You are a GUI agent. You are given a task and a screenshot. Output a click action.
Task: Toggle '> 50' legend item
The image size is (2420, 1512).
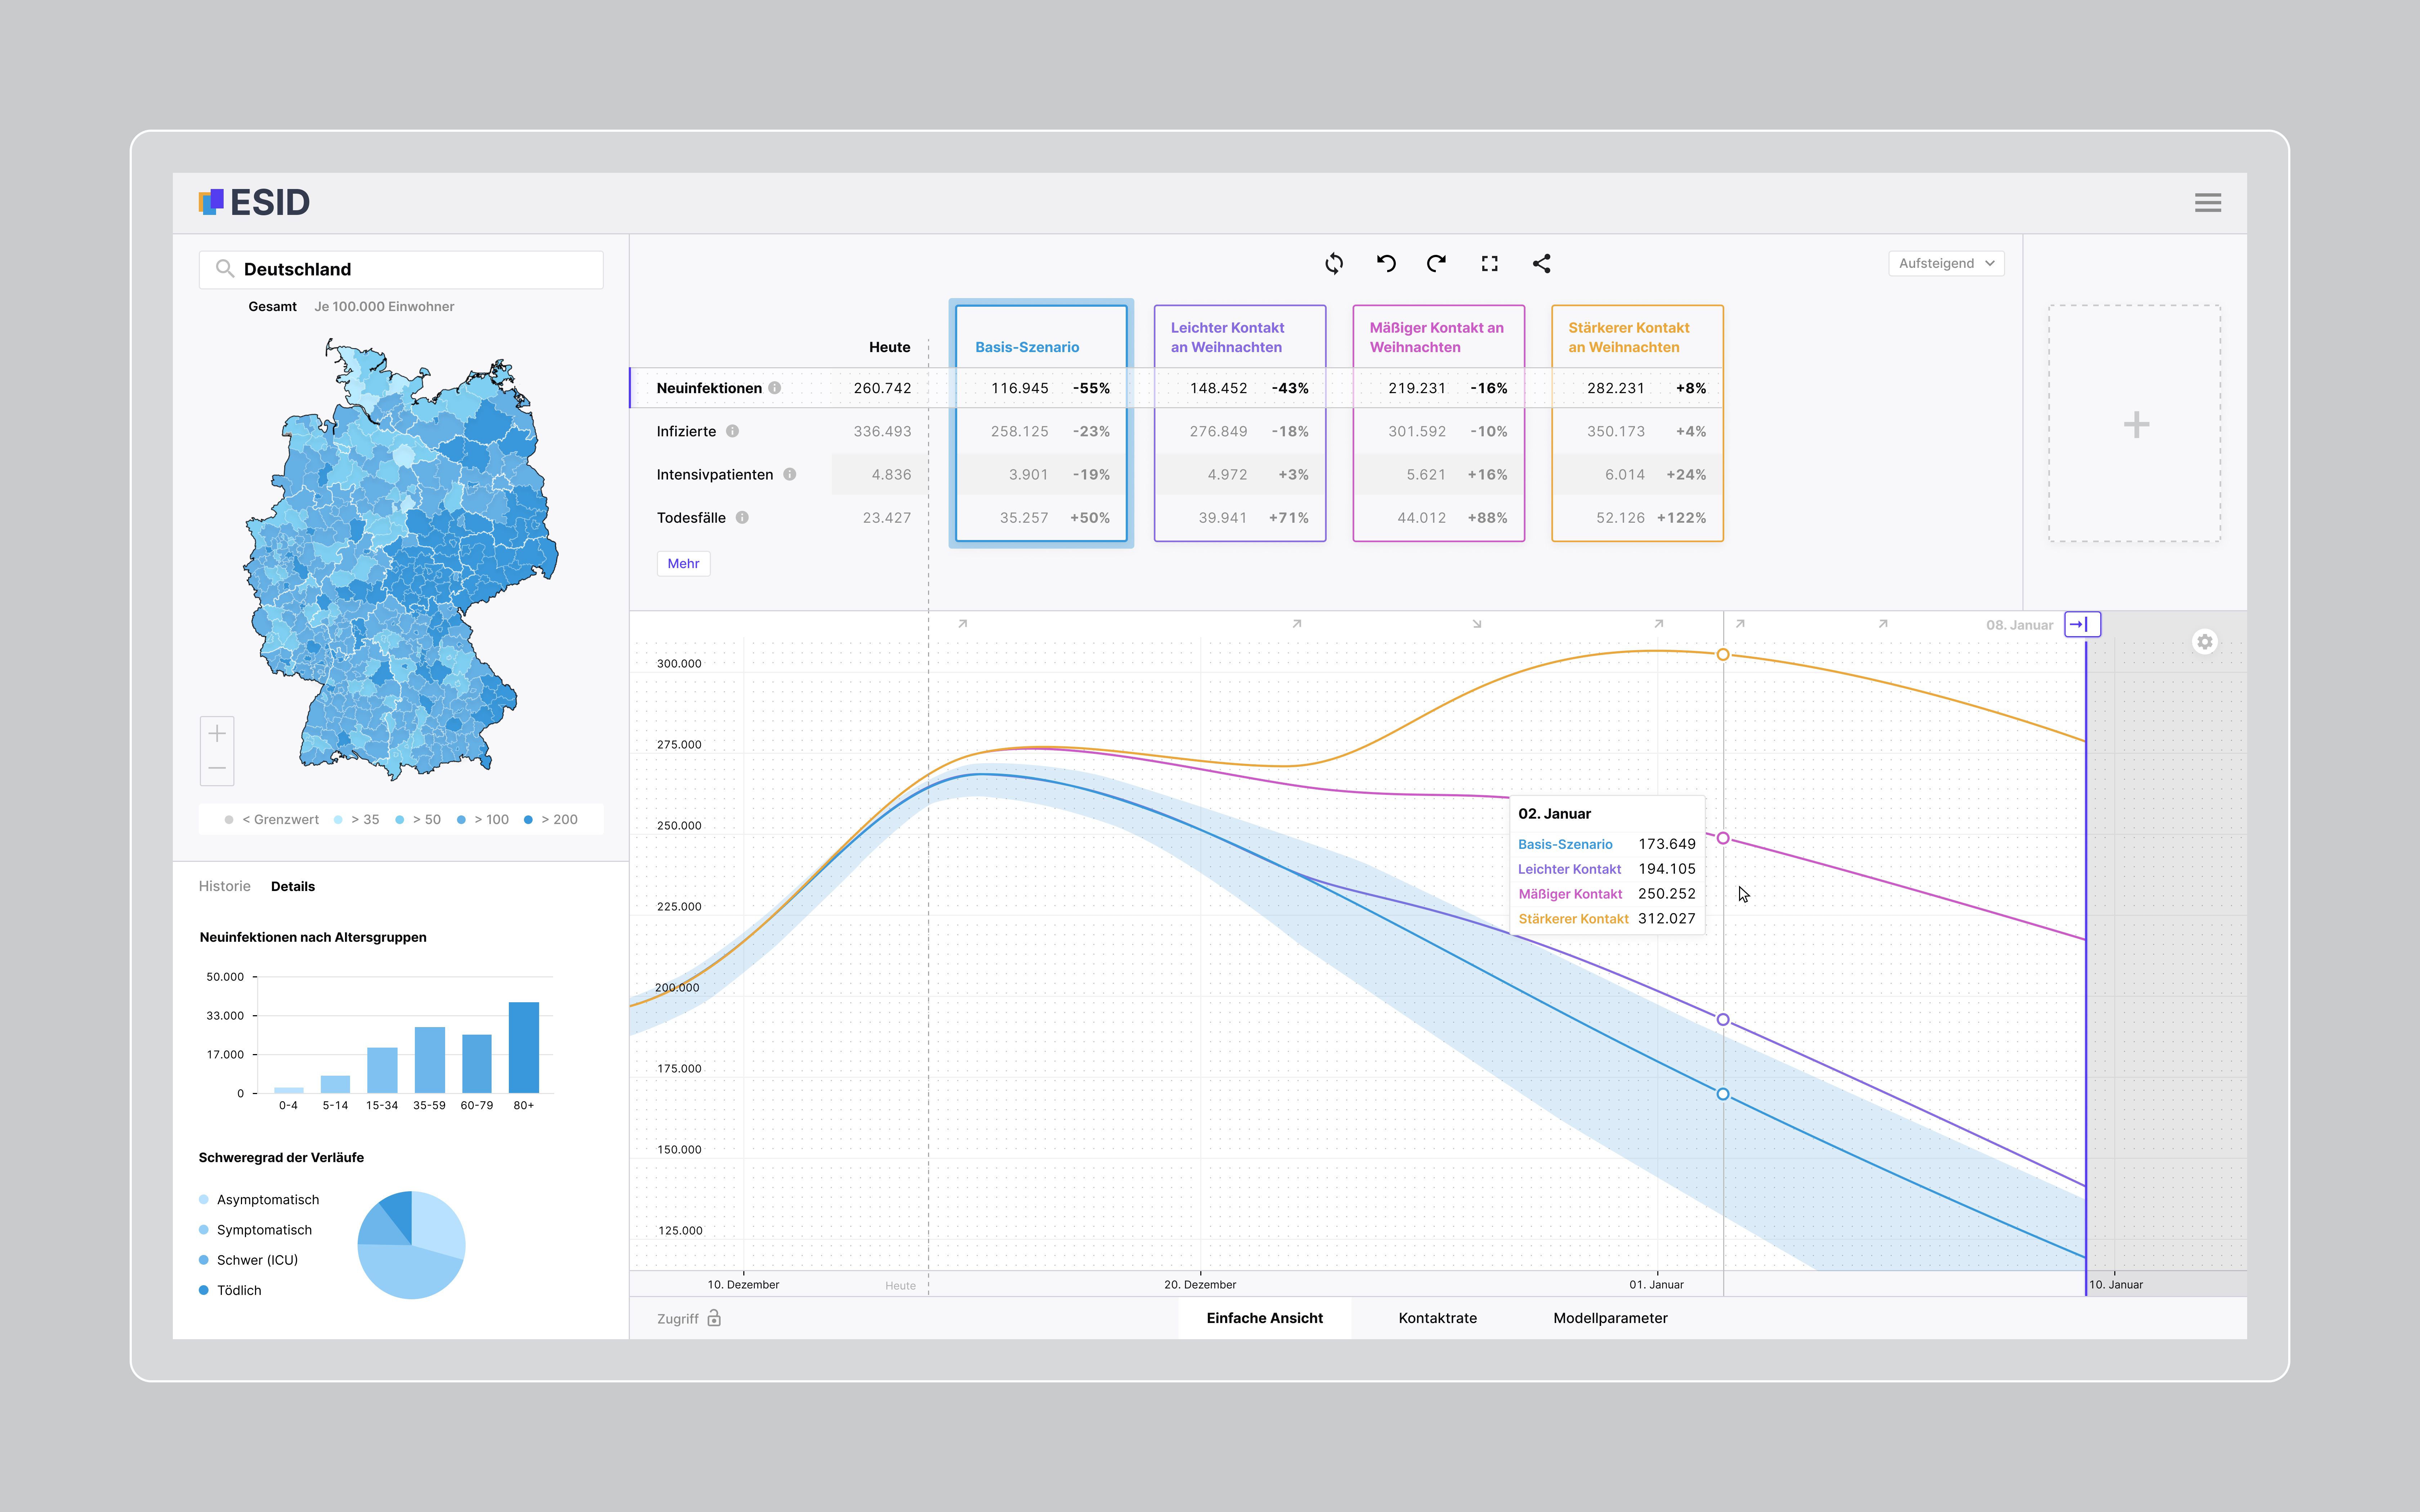(x=418, y=820)
